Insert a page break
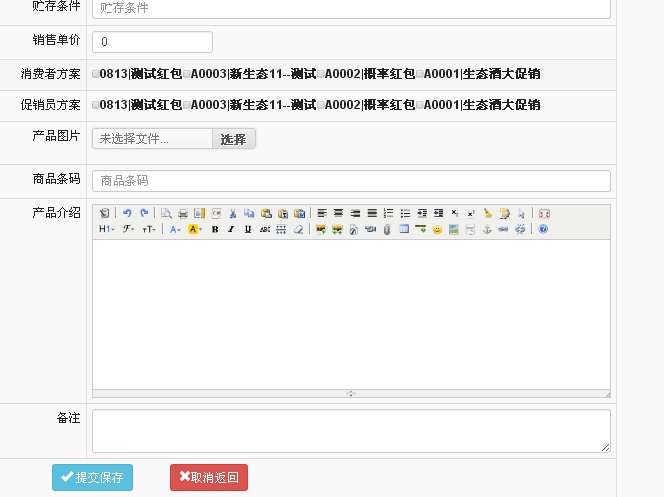 pyautogui.click(x=470, y=229)
